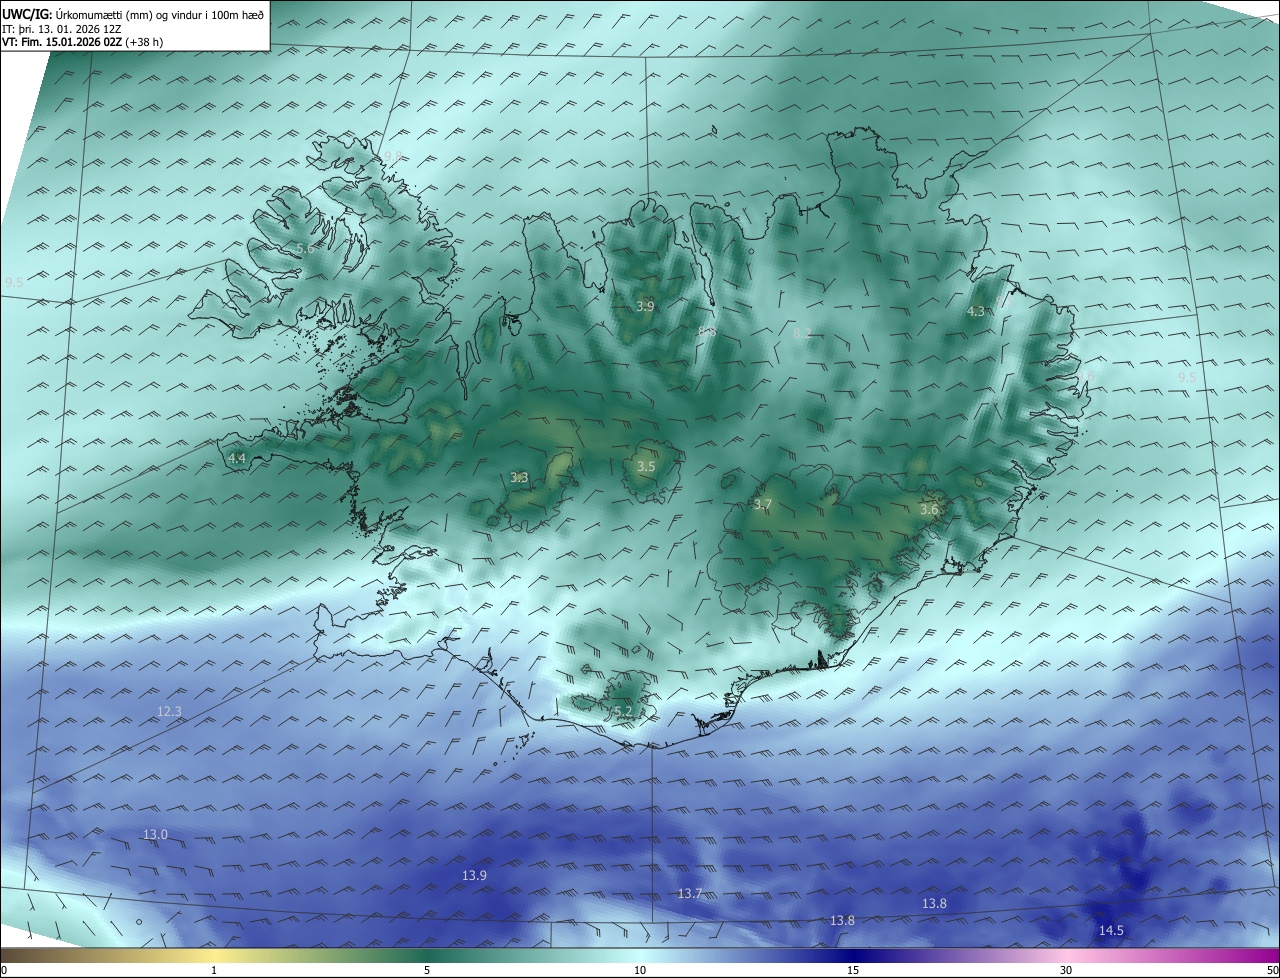Click the color scale tick label 15
The width and height of the screenshot is (1280, 978).
click(853, 970)
